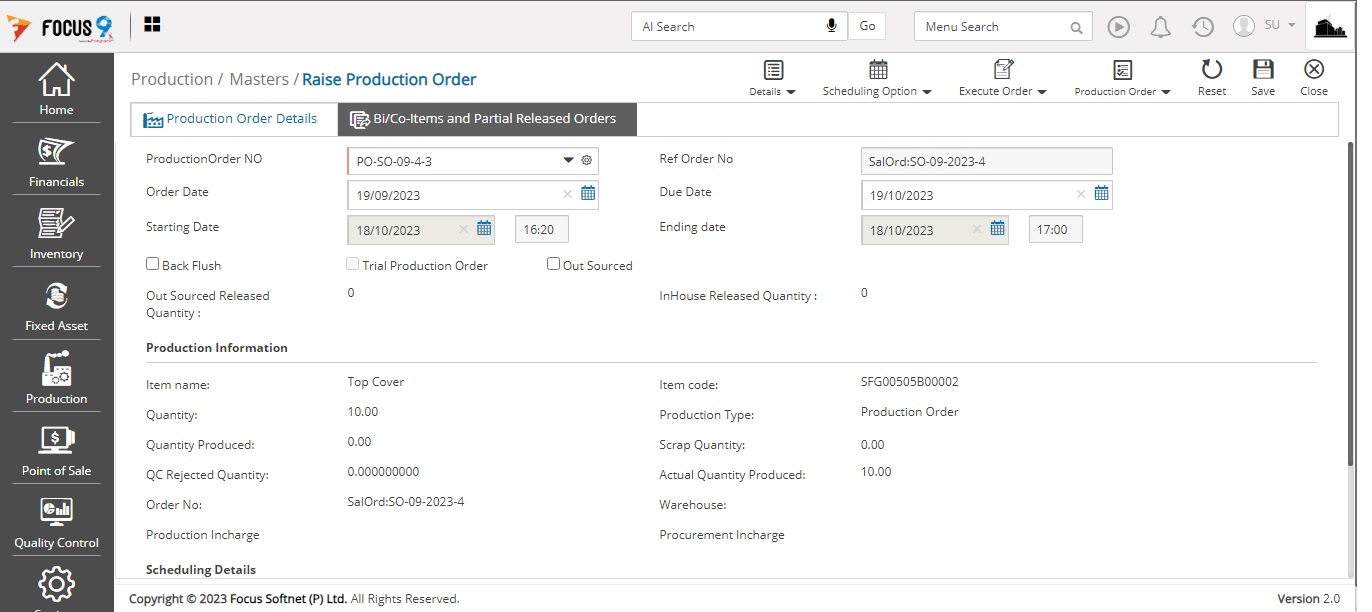
Task: Switch to Production Order Details tab
Action: (x=234, y=119)
